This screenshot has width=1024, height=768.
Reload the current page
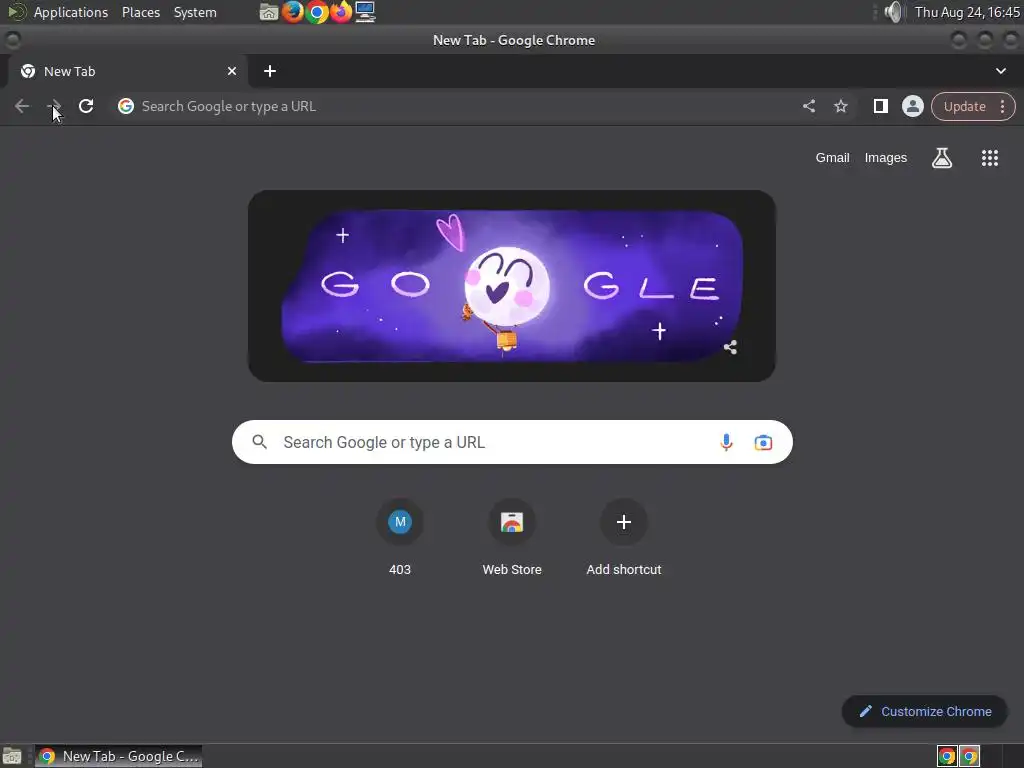coord(86,106)
